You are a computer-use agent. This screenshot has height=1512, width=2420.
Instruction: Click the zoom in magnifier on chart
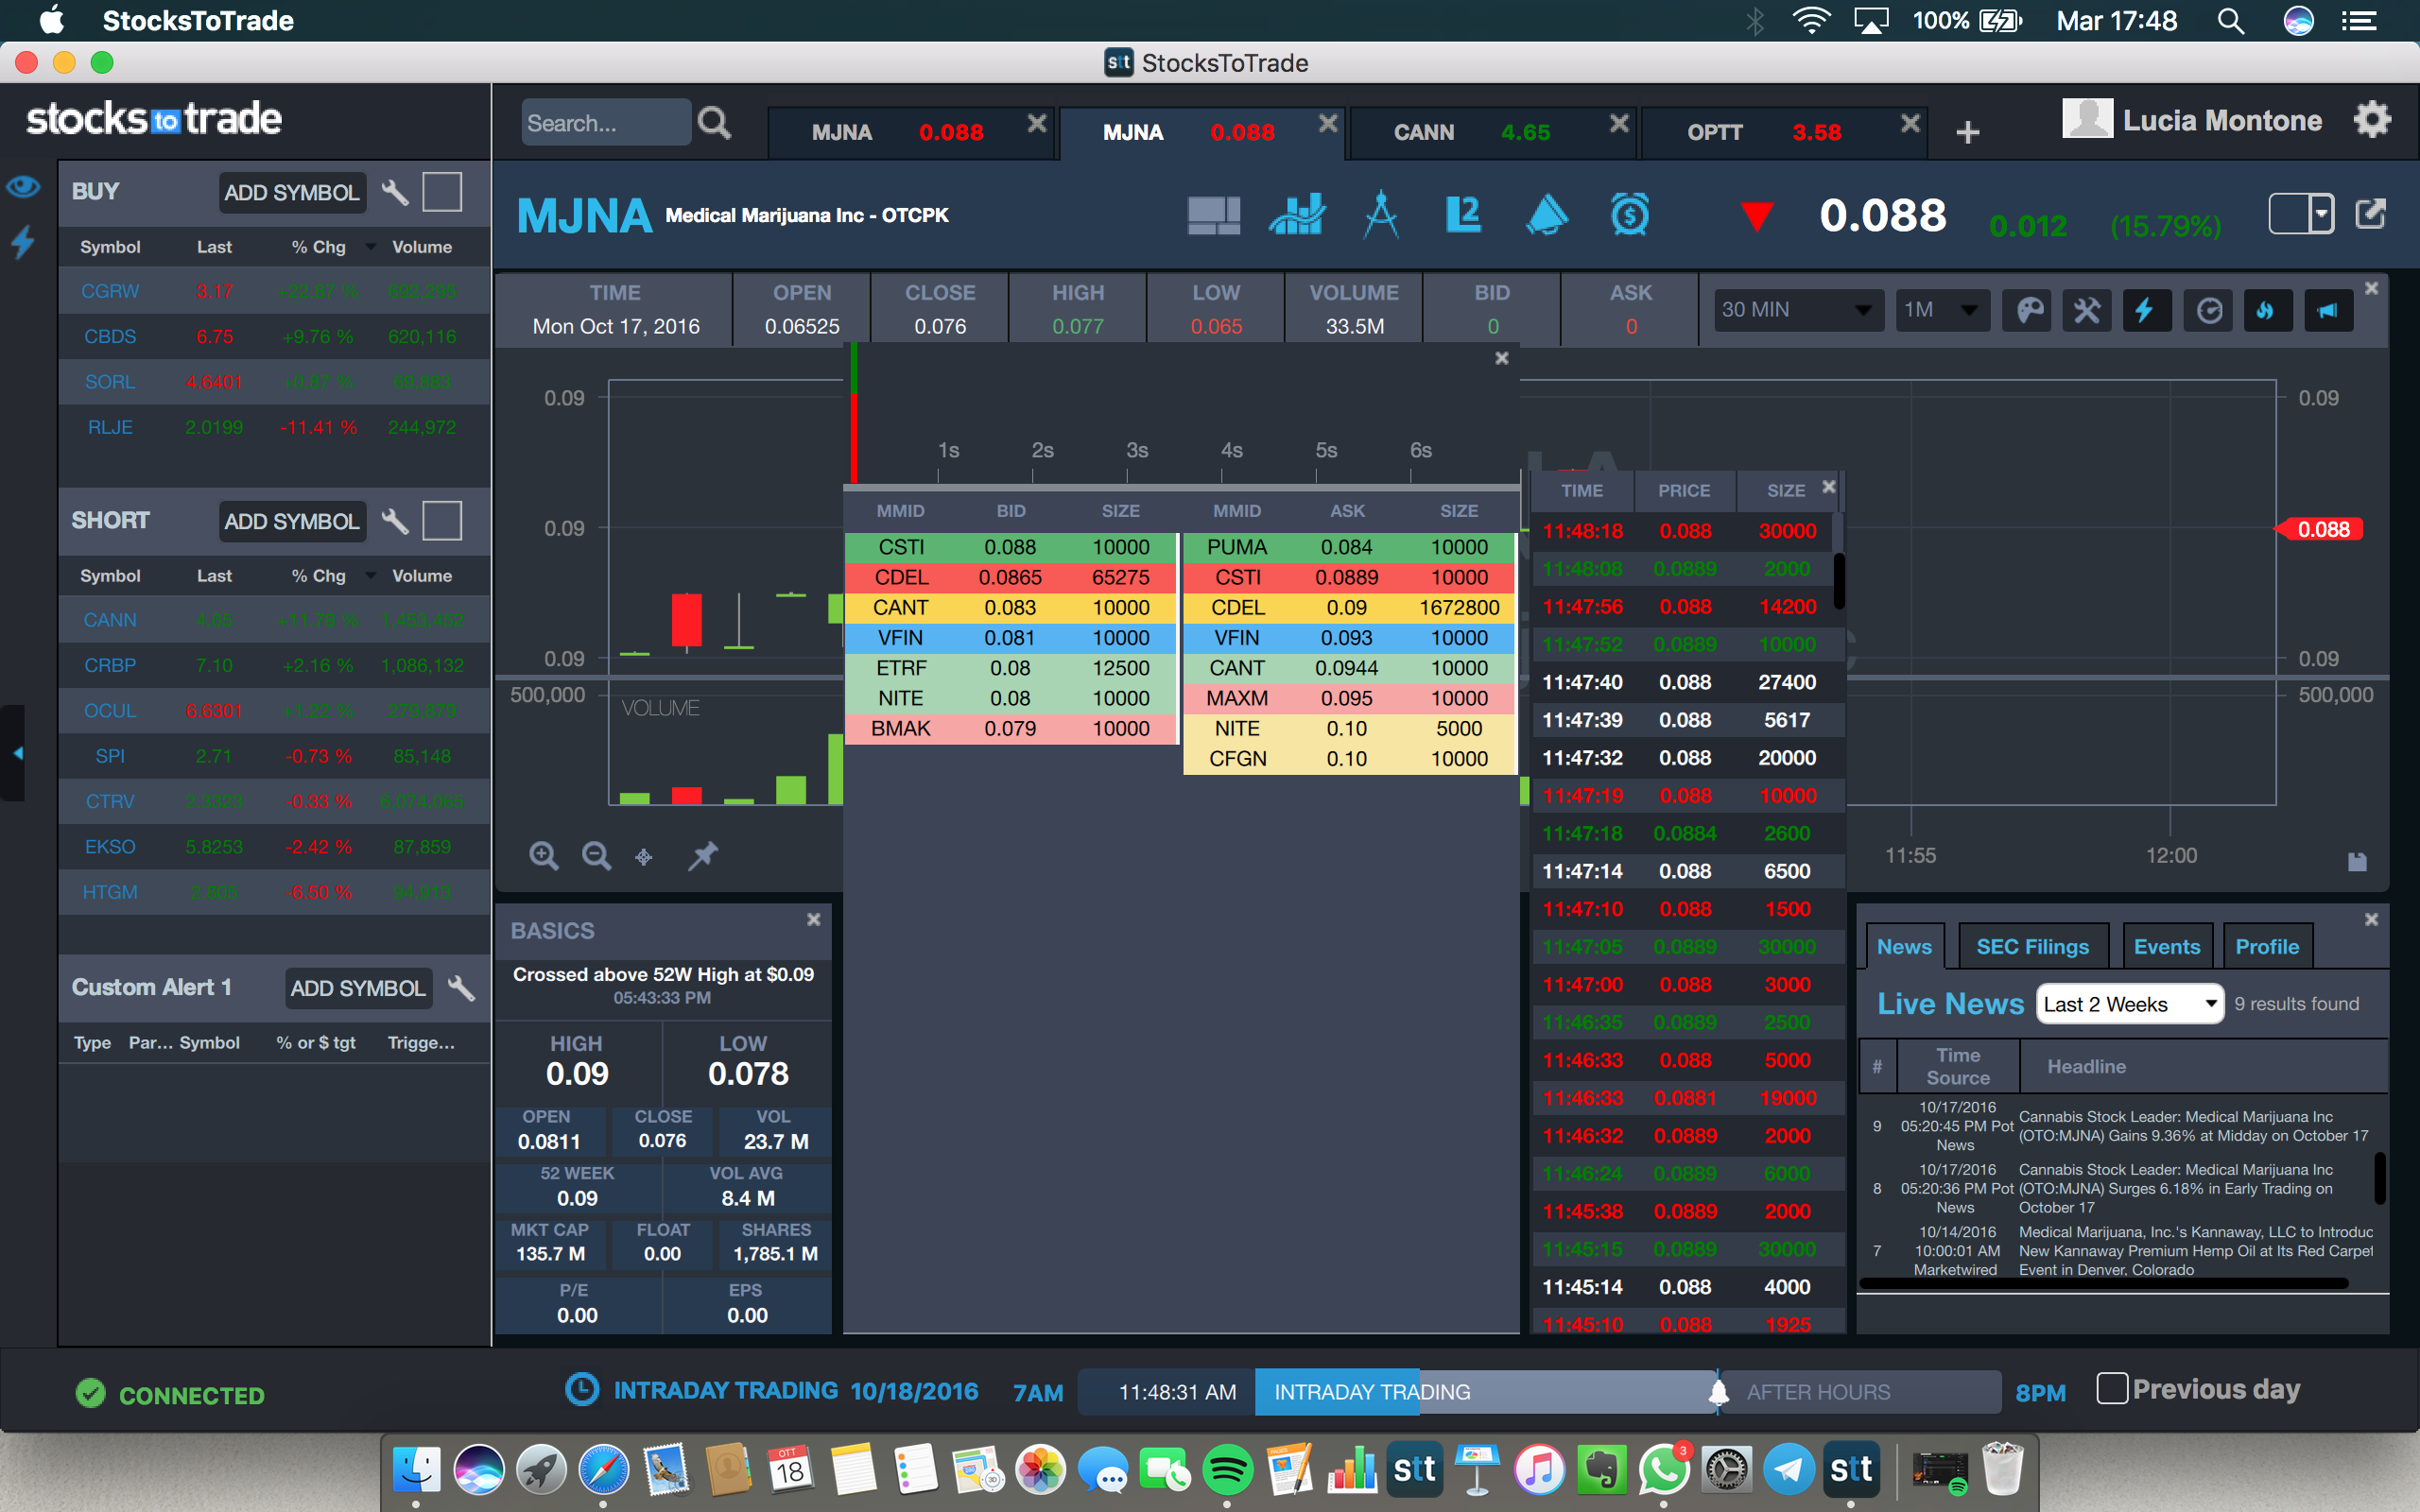coord(543,856)
